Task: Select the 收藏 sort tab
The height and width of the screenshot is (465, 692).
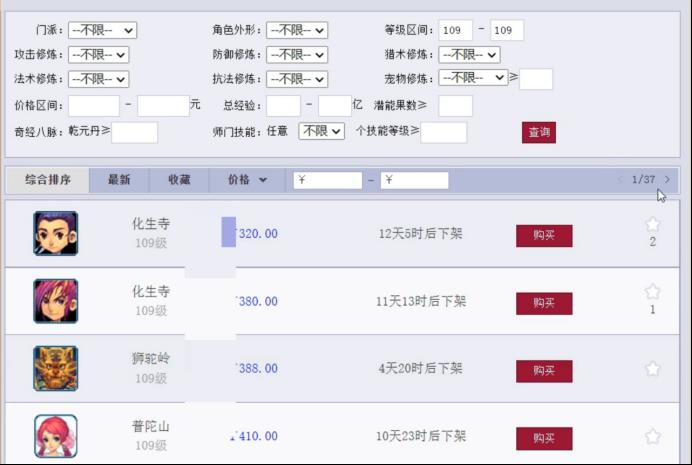Action: (179, 180)
